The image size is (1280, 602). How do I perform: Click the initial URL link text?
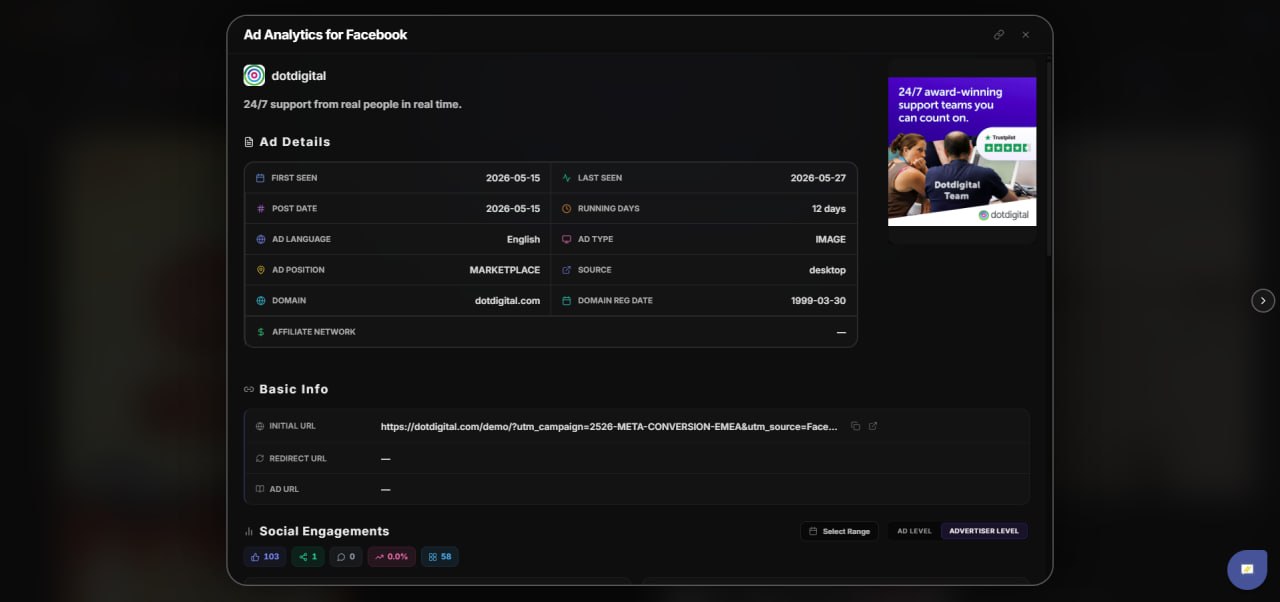coord(609,426)
